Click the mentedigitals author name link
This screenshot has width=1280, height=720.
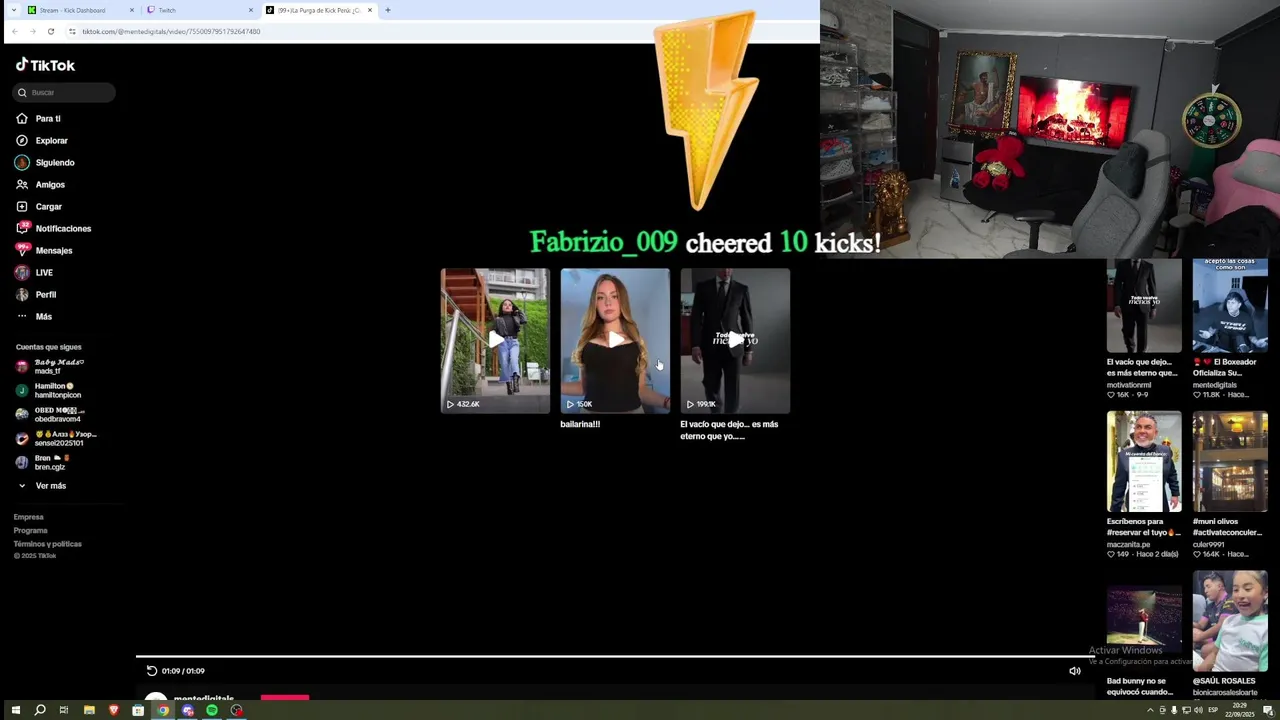point(204,699)
